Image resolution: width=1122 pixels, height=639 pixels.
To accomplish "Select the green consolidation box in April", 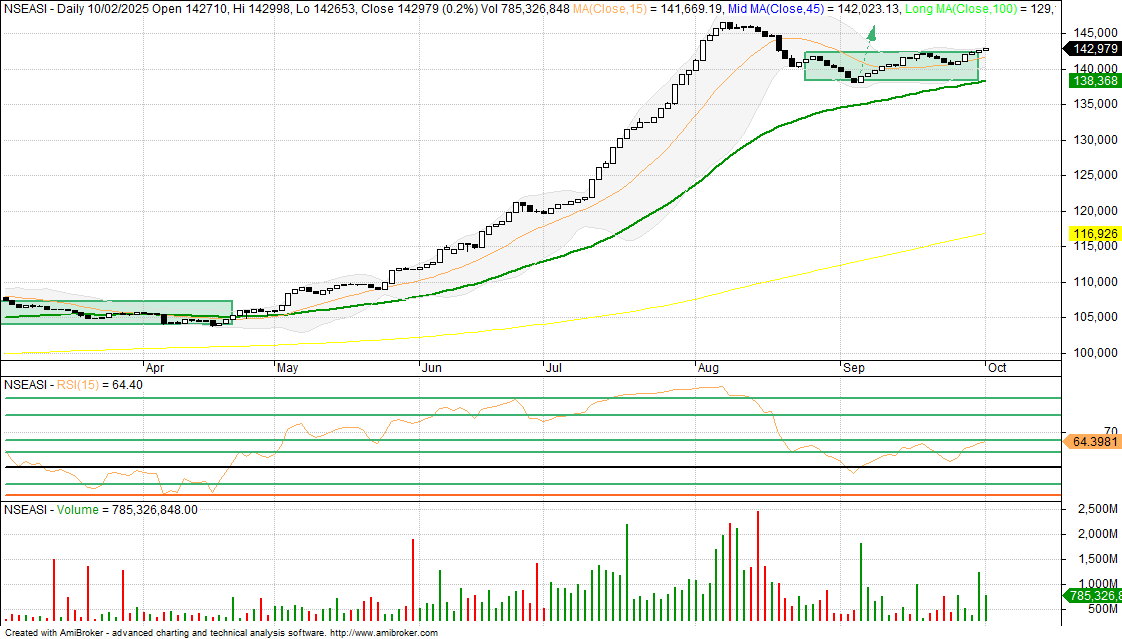I will point(116,312).
